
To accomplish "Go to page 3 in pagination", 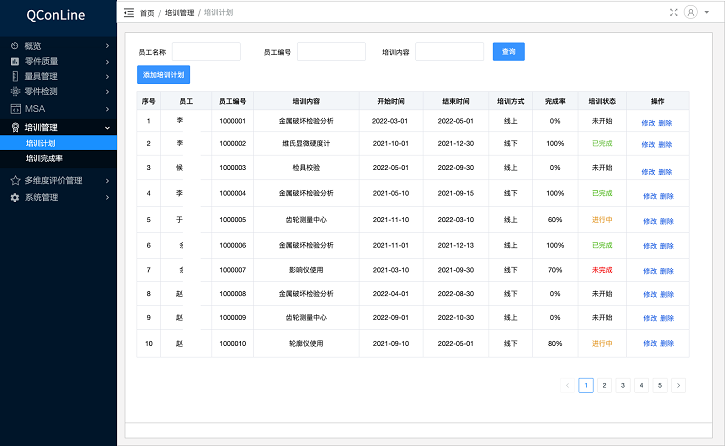I will [622, 385].
